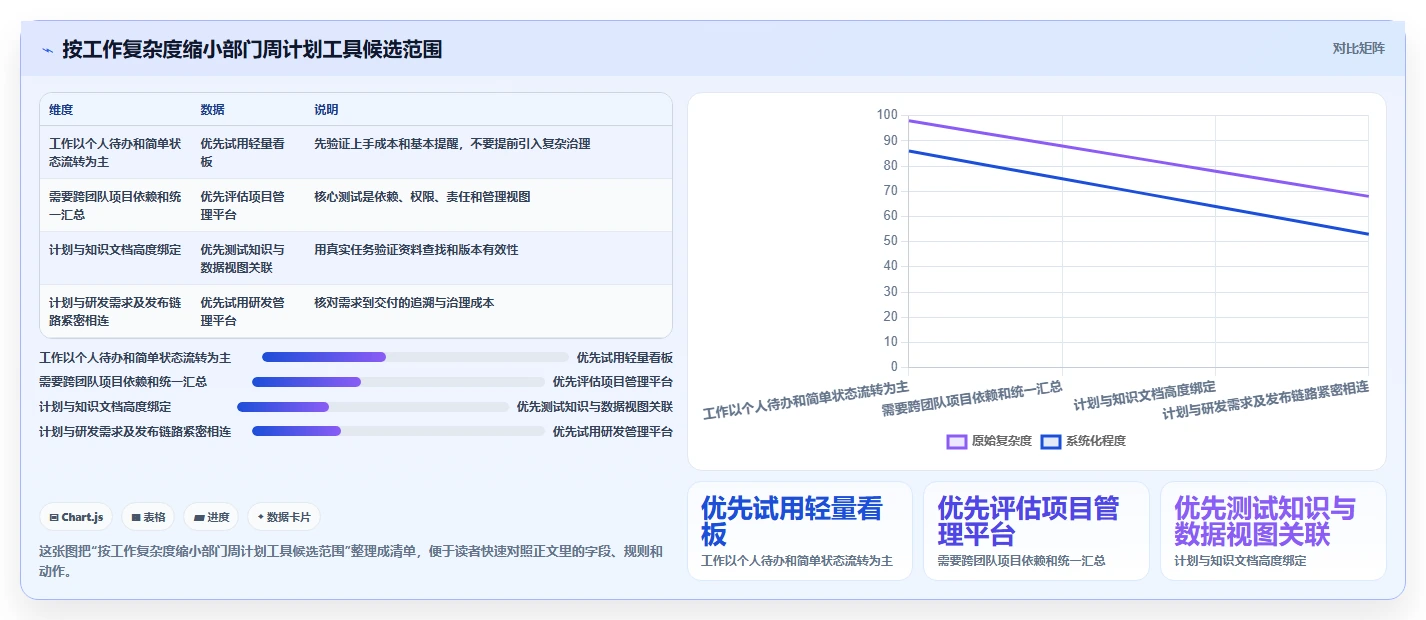Toggle the 系统化程度 legend entry
The width and height of the screenshot is (1426, 620).
1083,441
